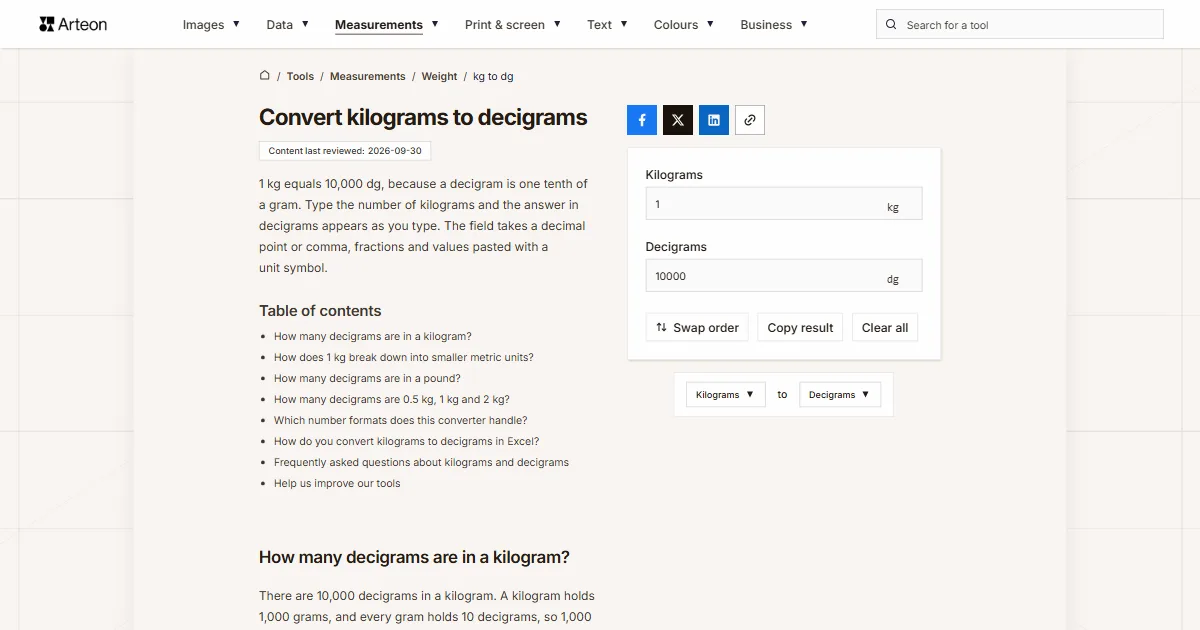Share this page on X
1200x630 pixels.
click(x=678, y=120)
